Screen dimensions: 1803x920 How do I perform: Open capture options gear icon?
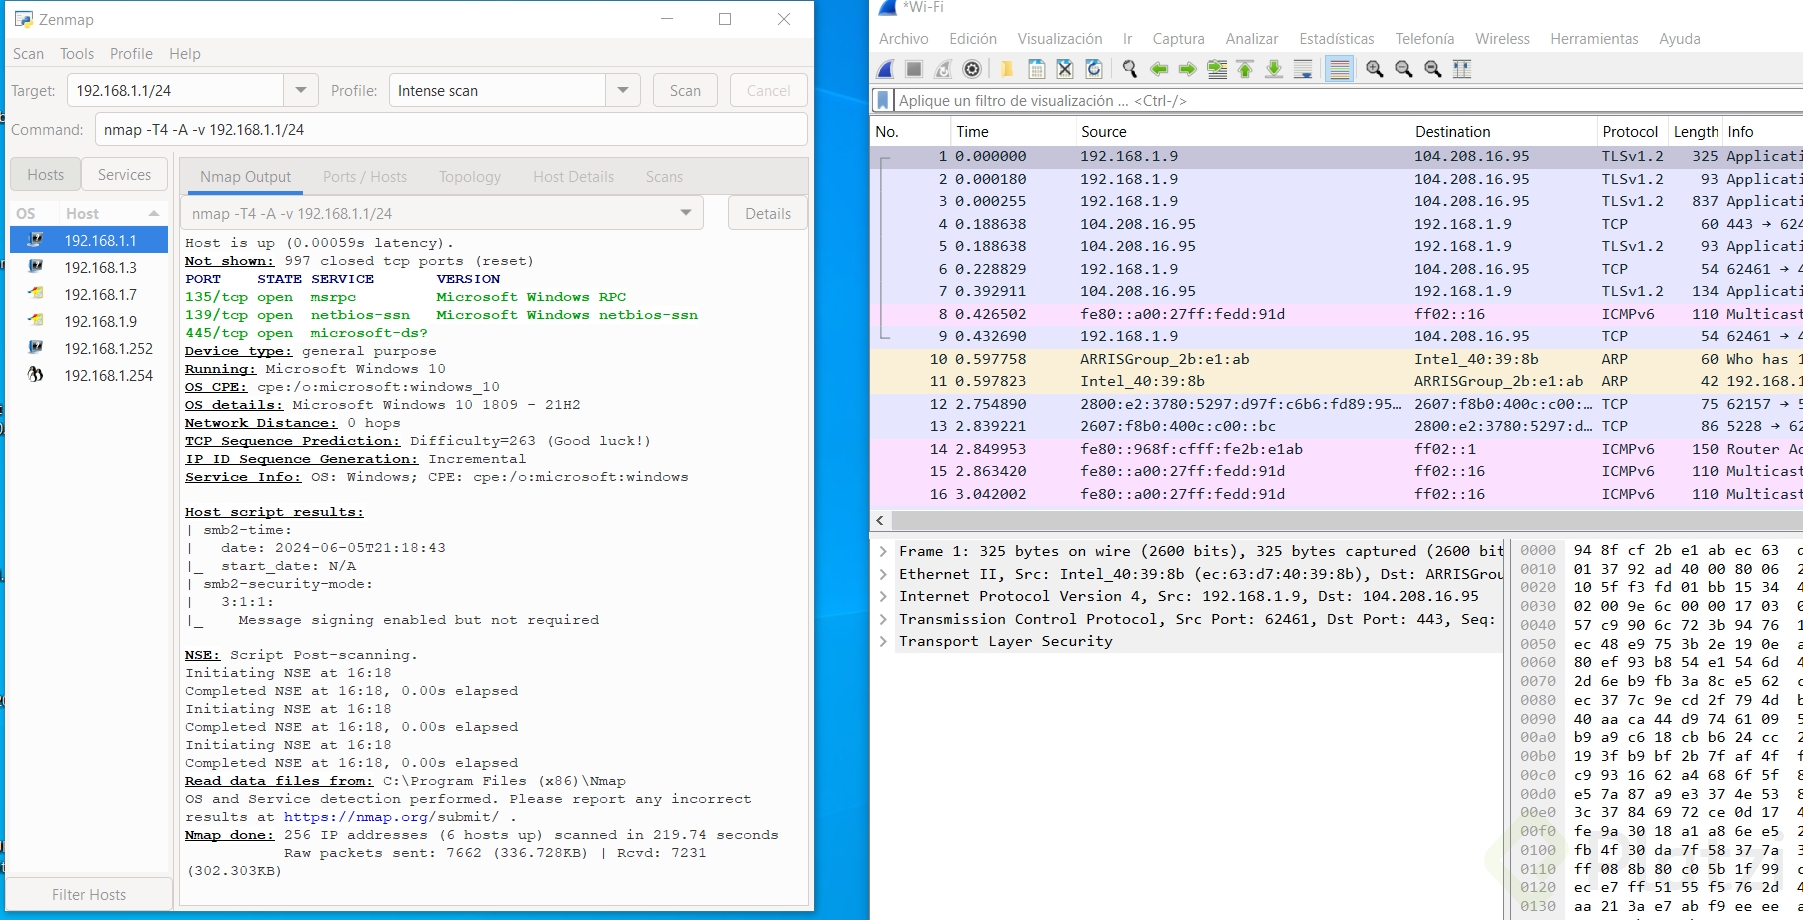[x=971, y=69]
